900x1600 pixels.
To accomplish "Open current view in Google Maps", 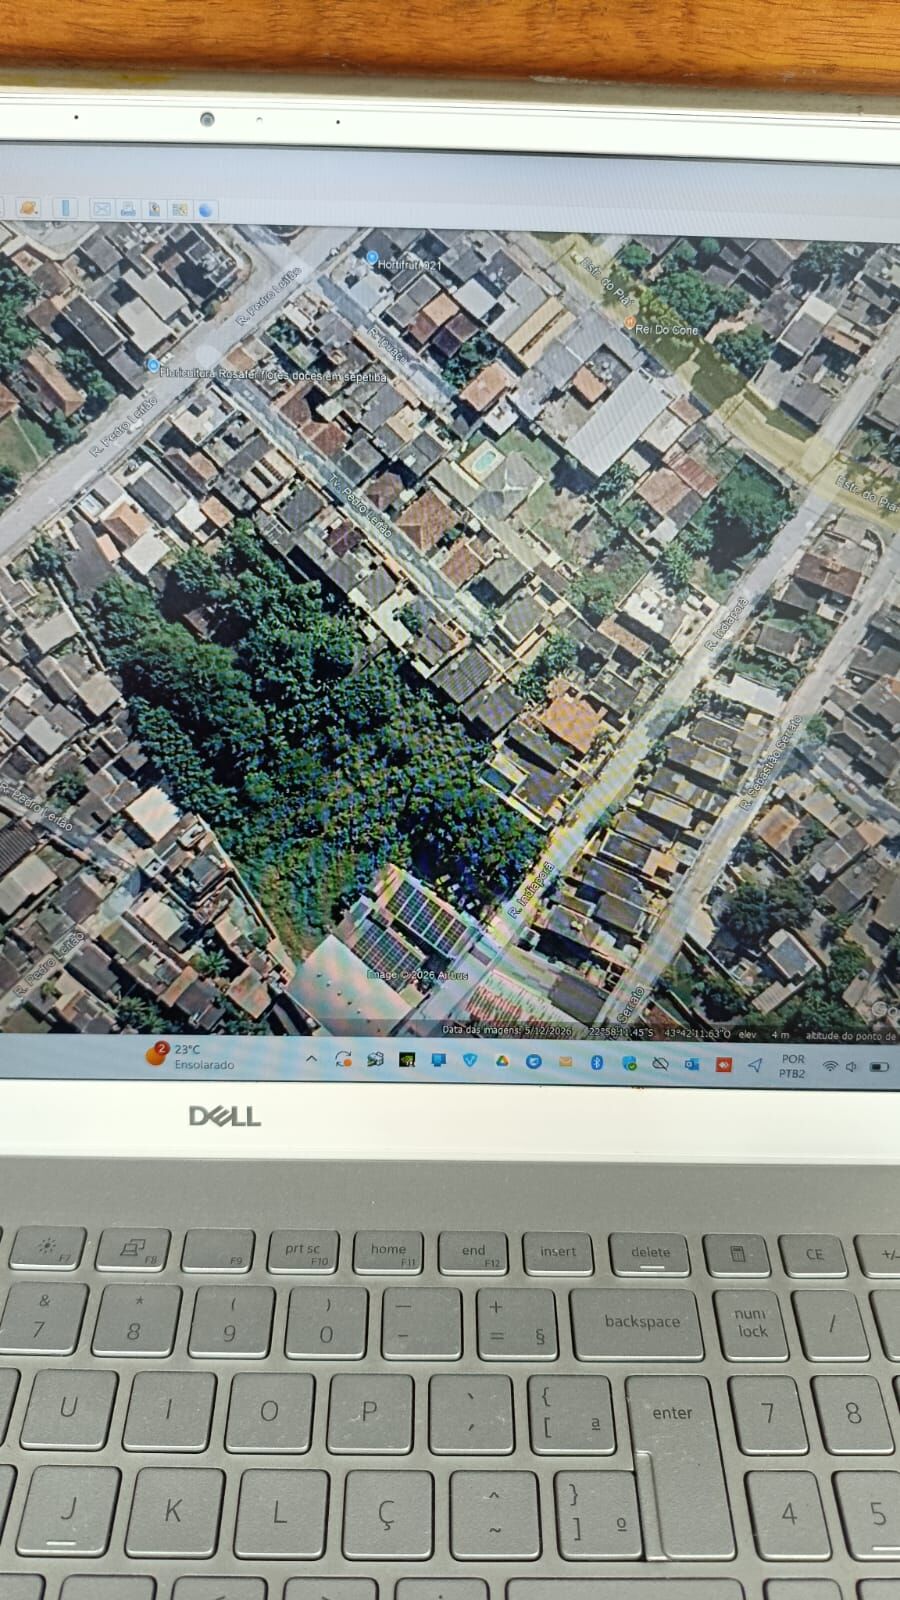I will point(180,210).
